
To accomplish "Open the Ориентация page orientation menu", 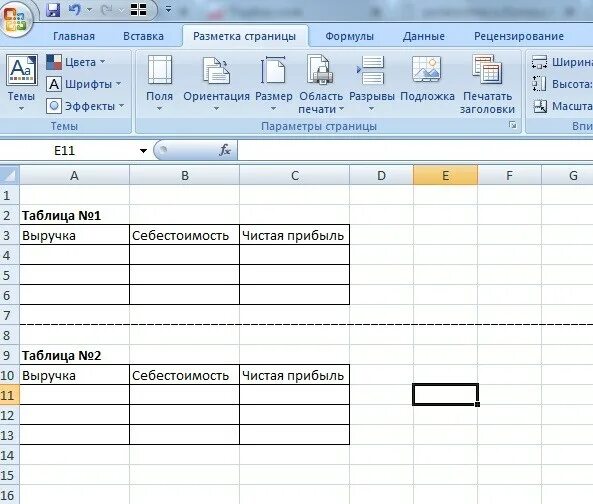I will [217, 83].
